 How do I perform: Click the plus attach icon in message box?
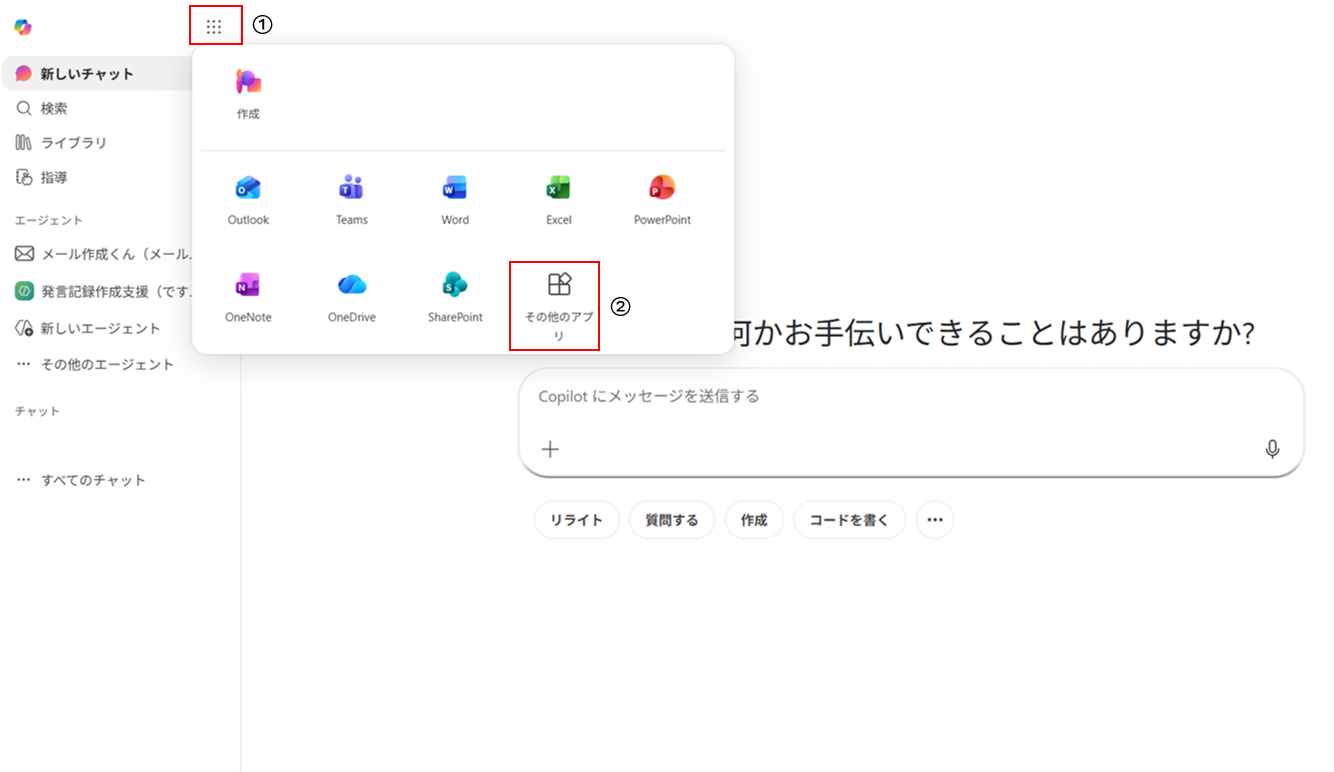[550, 449]
